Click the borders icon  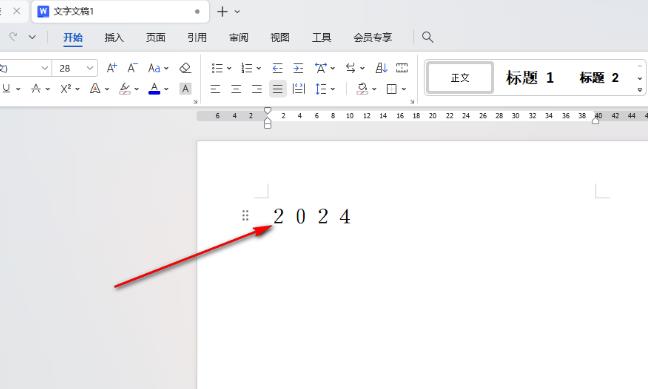tap(392, 89)
